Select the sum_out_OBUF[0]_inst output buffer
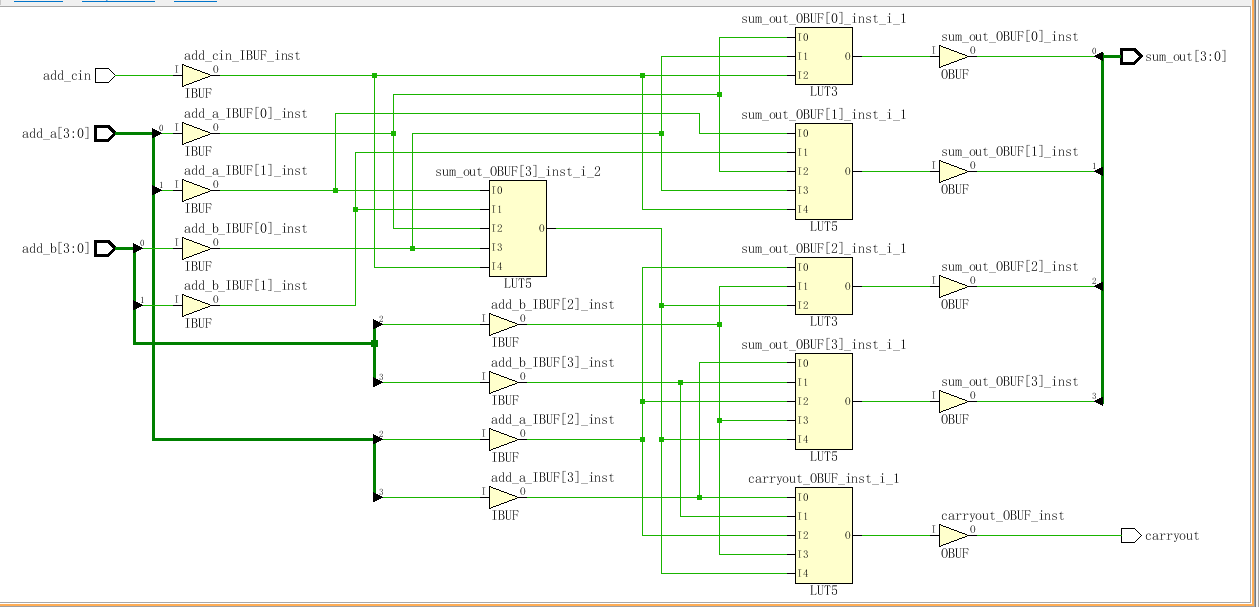The width and height of the screenshot is (1259, 607). [x=953, y=57]
